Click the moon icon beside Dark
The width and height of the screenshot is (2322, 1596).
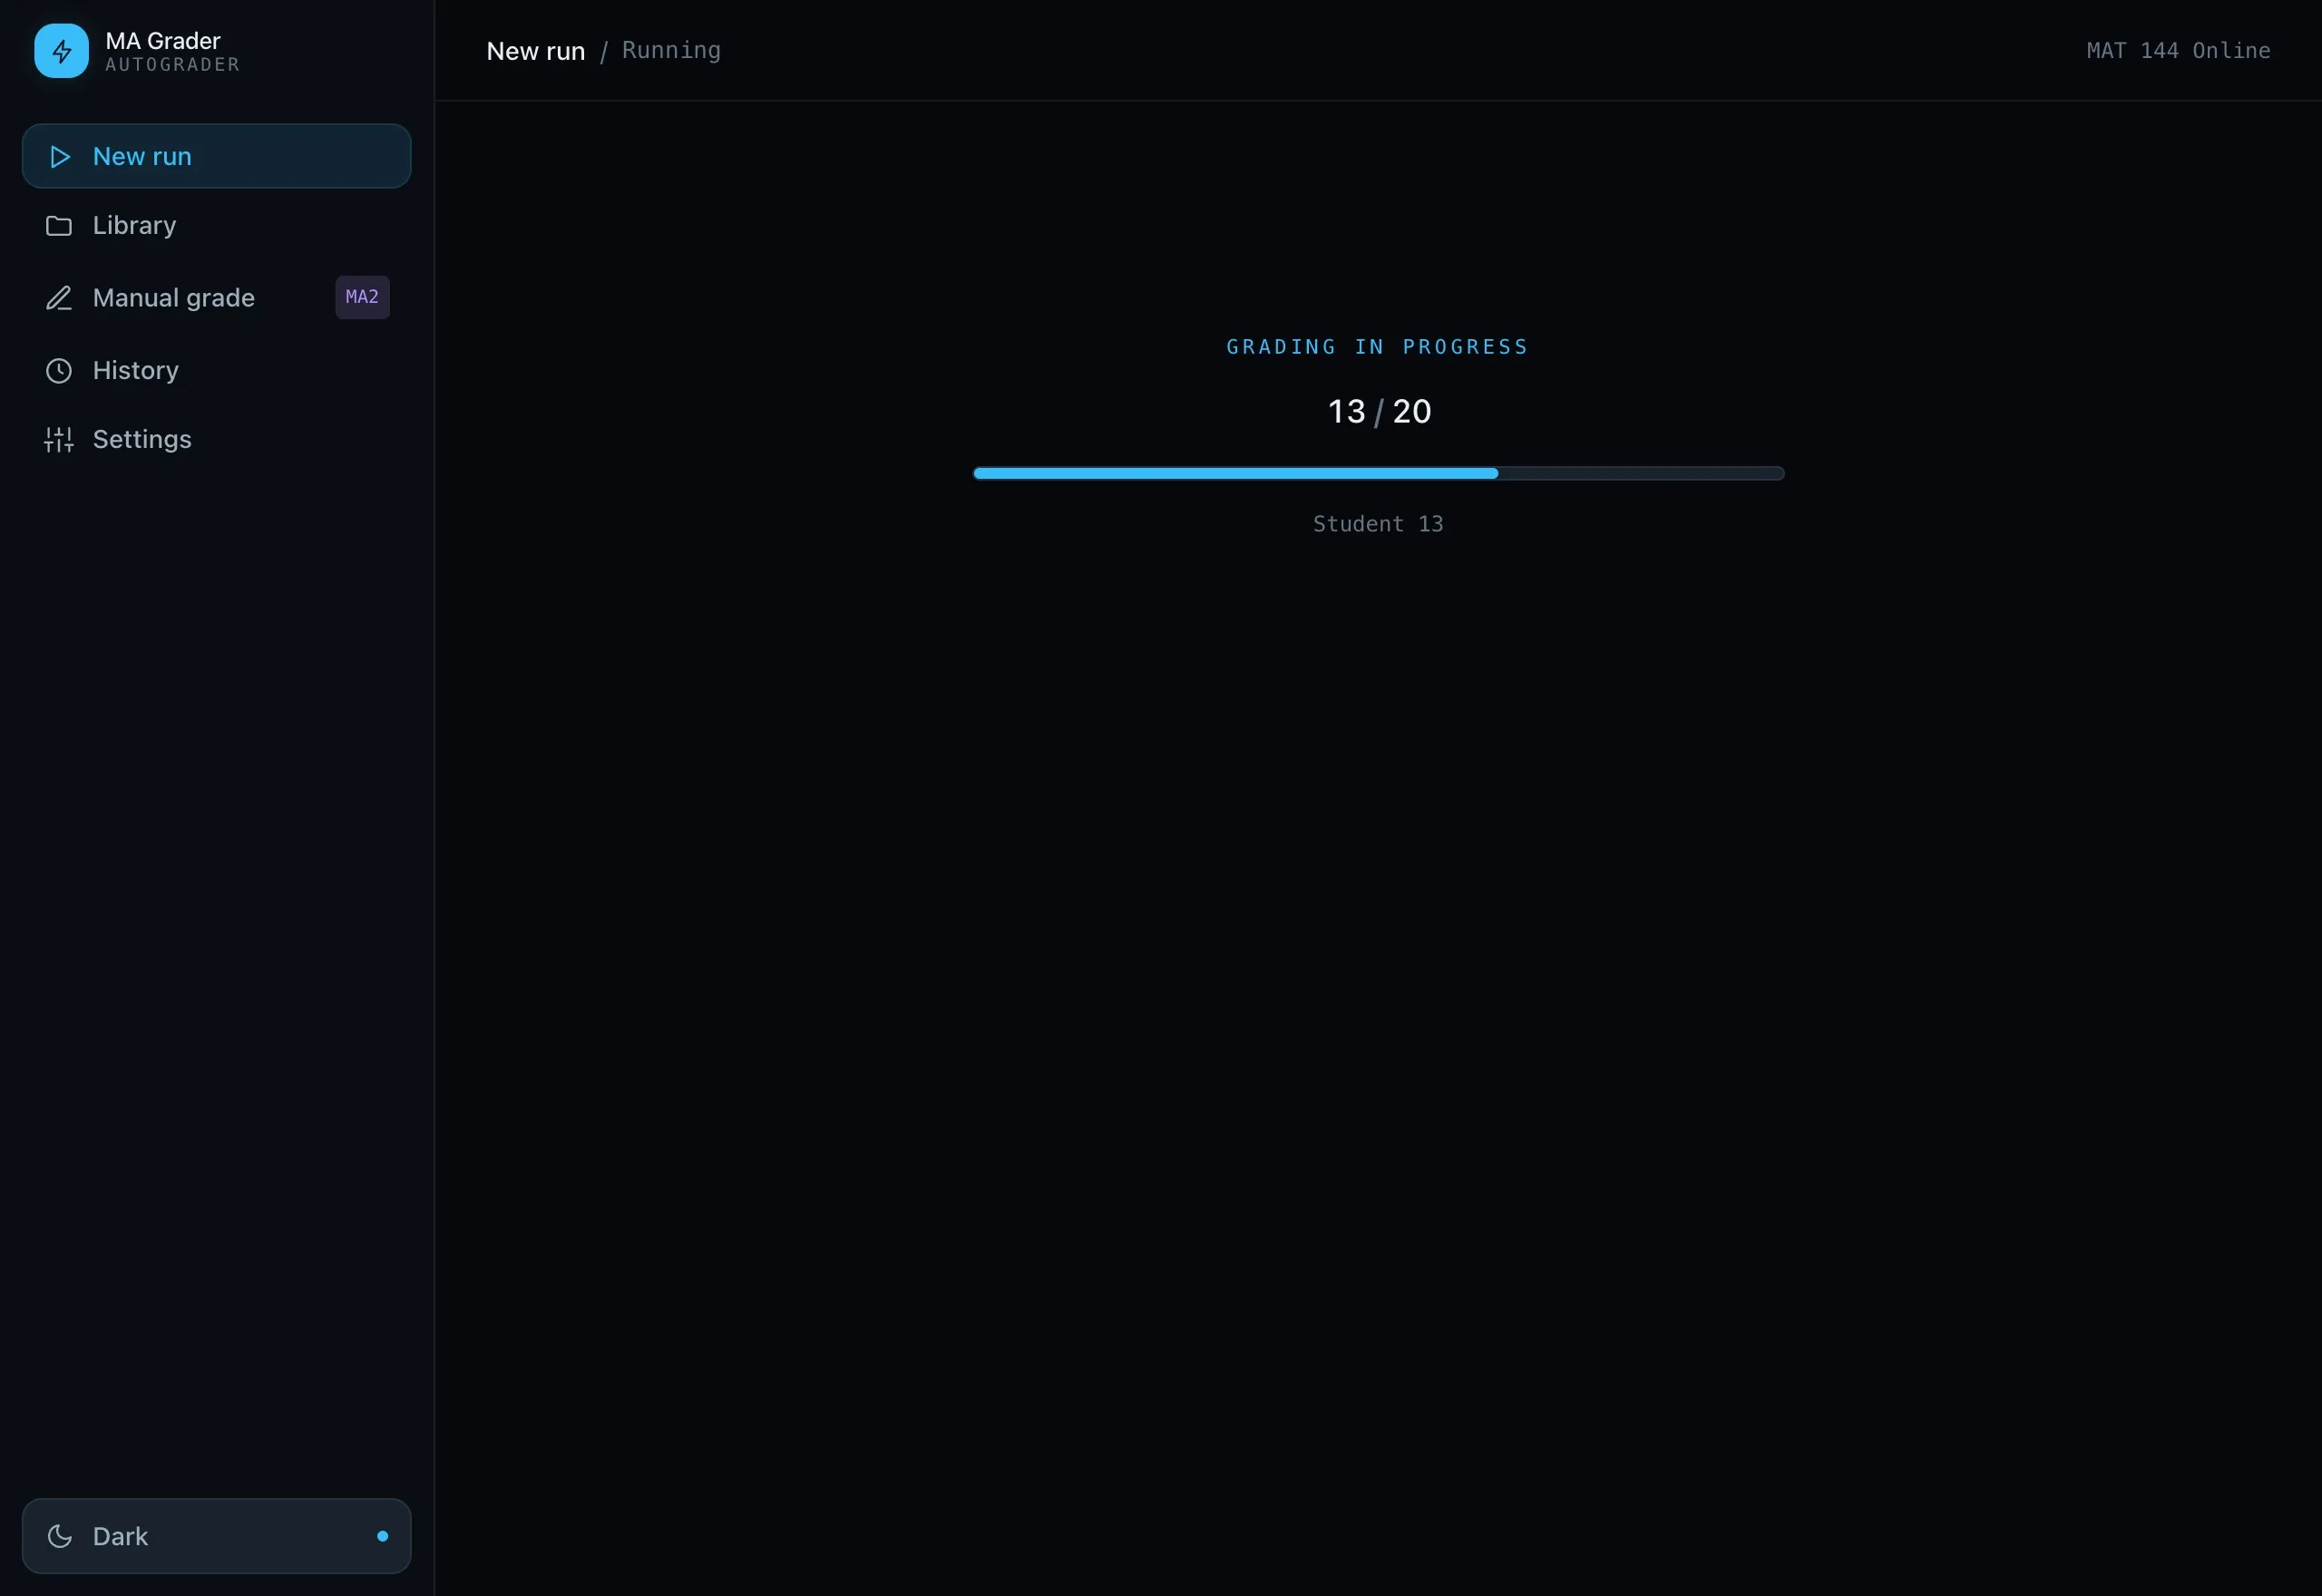coord(60,1536)
